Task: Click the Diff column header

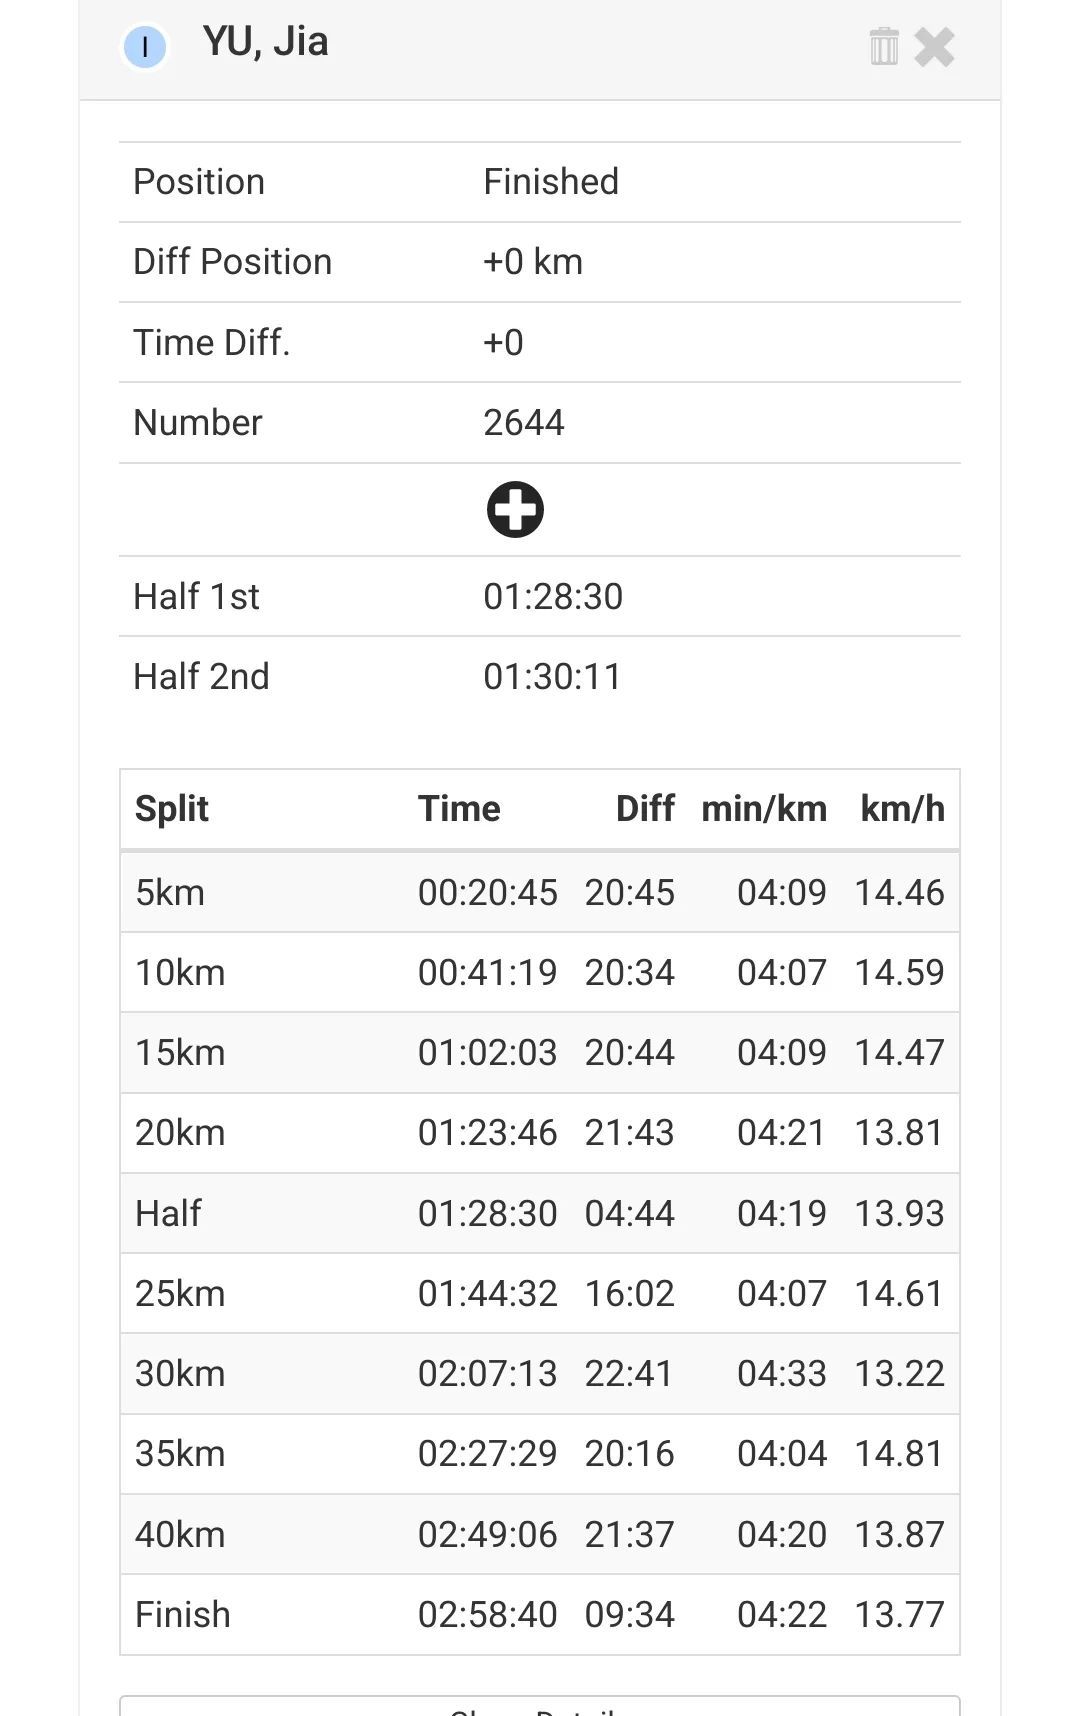Action: [645, 809]
